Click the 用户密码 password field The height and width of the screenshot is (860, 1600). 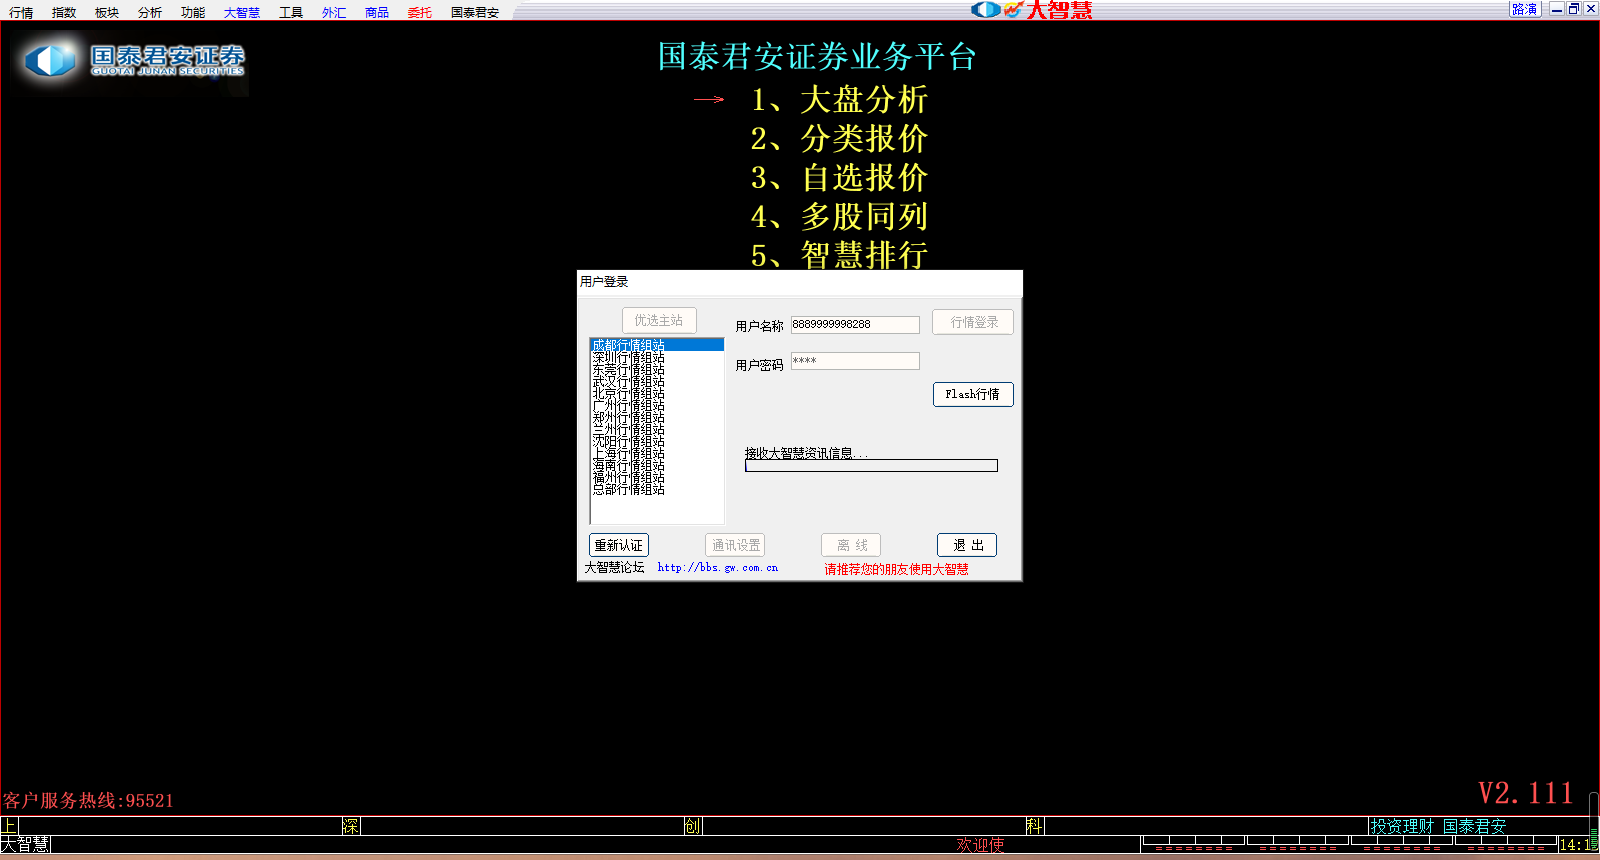tap(855, 361)
